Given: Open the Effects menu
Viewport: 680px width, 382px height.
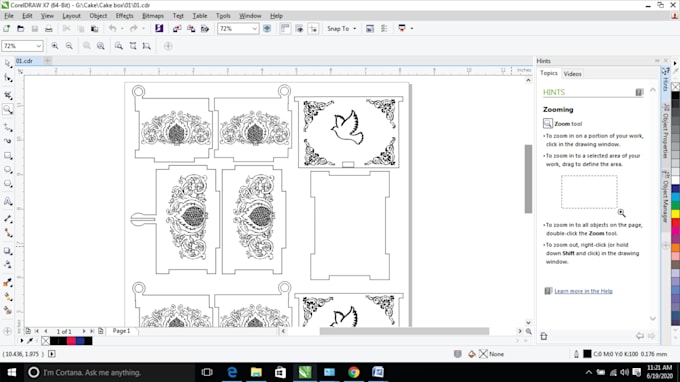Looking at the screenshot, I should [124, 16].
